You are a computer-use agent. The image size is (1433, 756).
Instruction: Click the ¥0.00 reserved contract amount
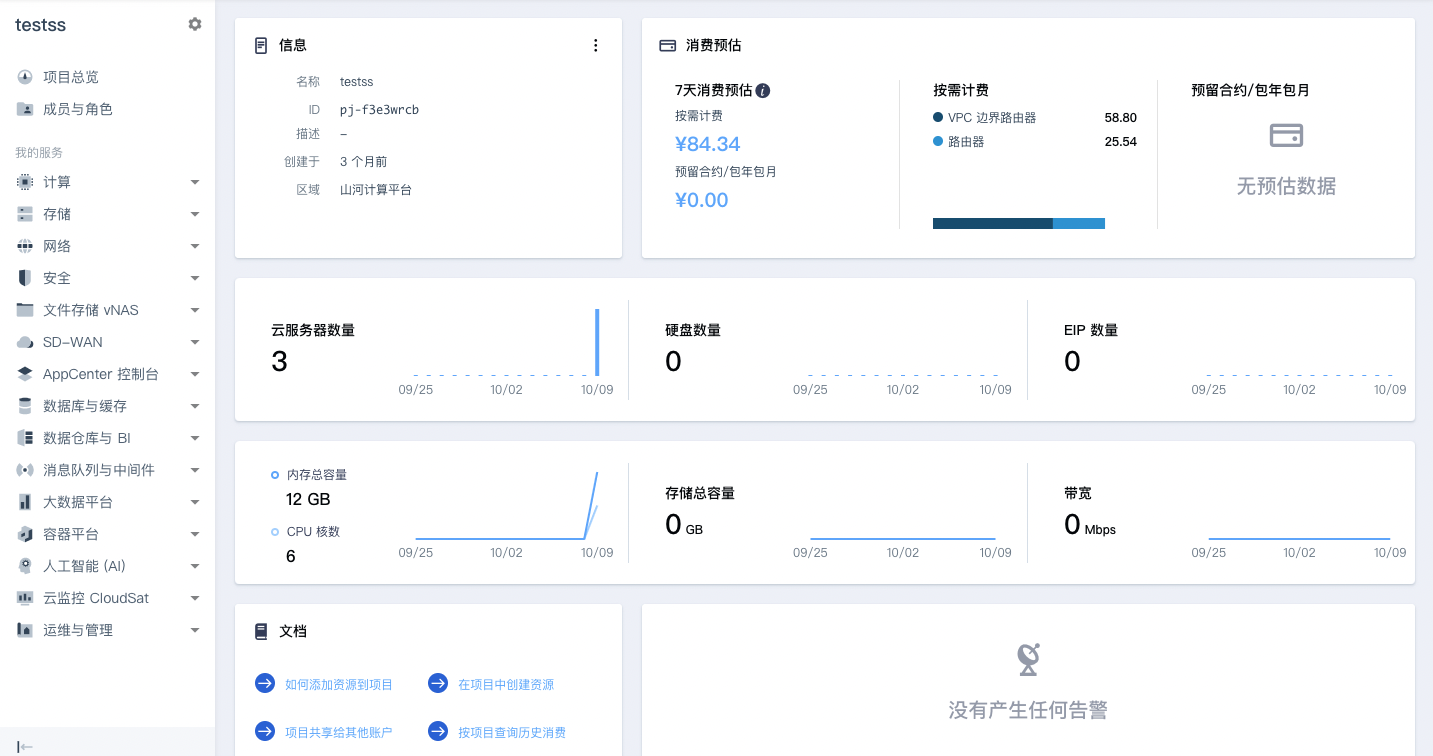click(x=702, y=200)
